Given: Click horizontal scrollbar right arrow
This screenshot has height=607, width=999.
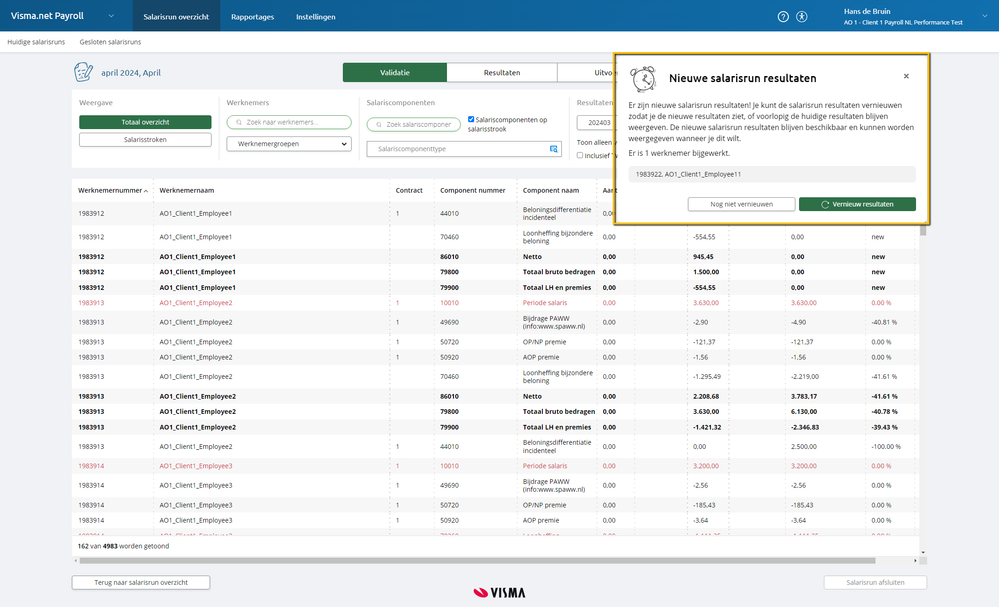Looking at the screenshot, I should (x=916, y=561).
